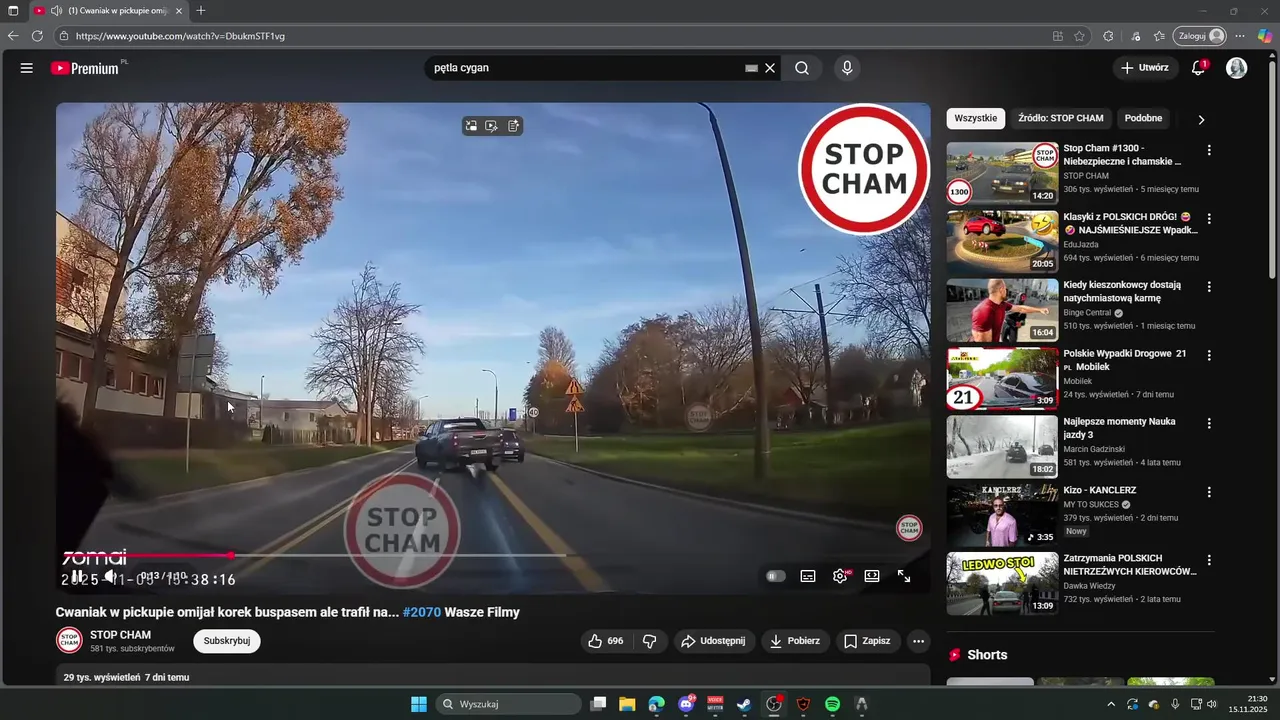Open the on-screen keyboard in search box
Image resolution: width=1280 pixels, height=720 pixels.
[x=751, y=68]
